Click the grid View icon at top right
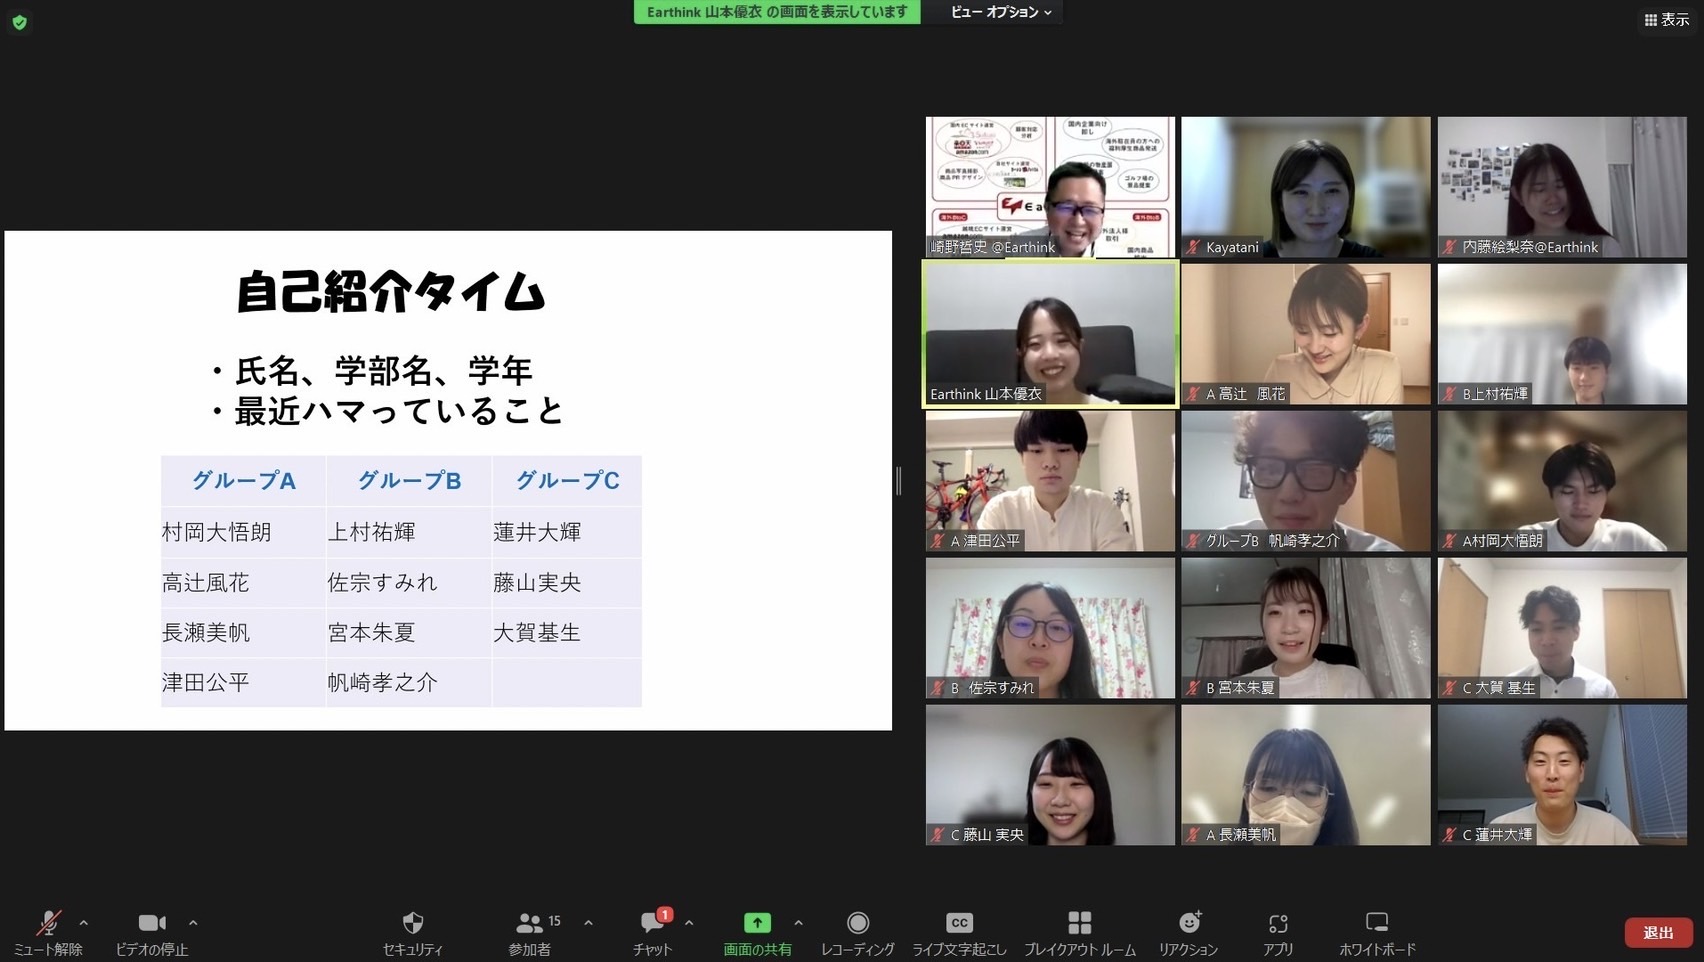Viewport: 1704px width, 962px height. click(1651, 20)
